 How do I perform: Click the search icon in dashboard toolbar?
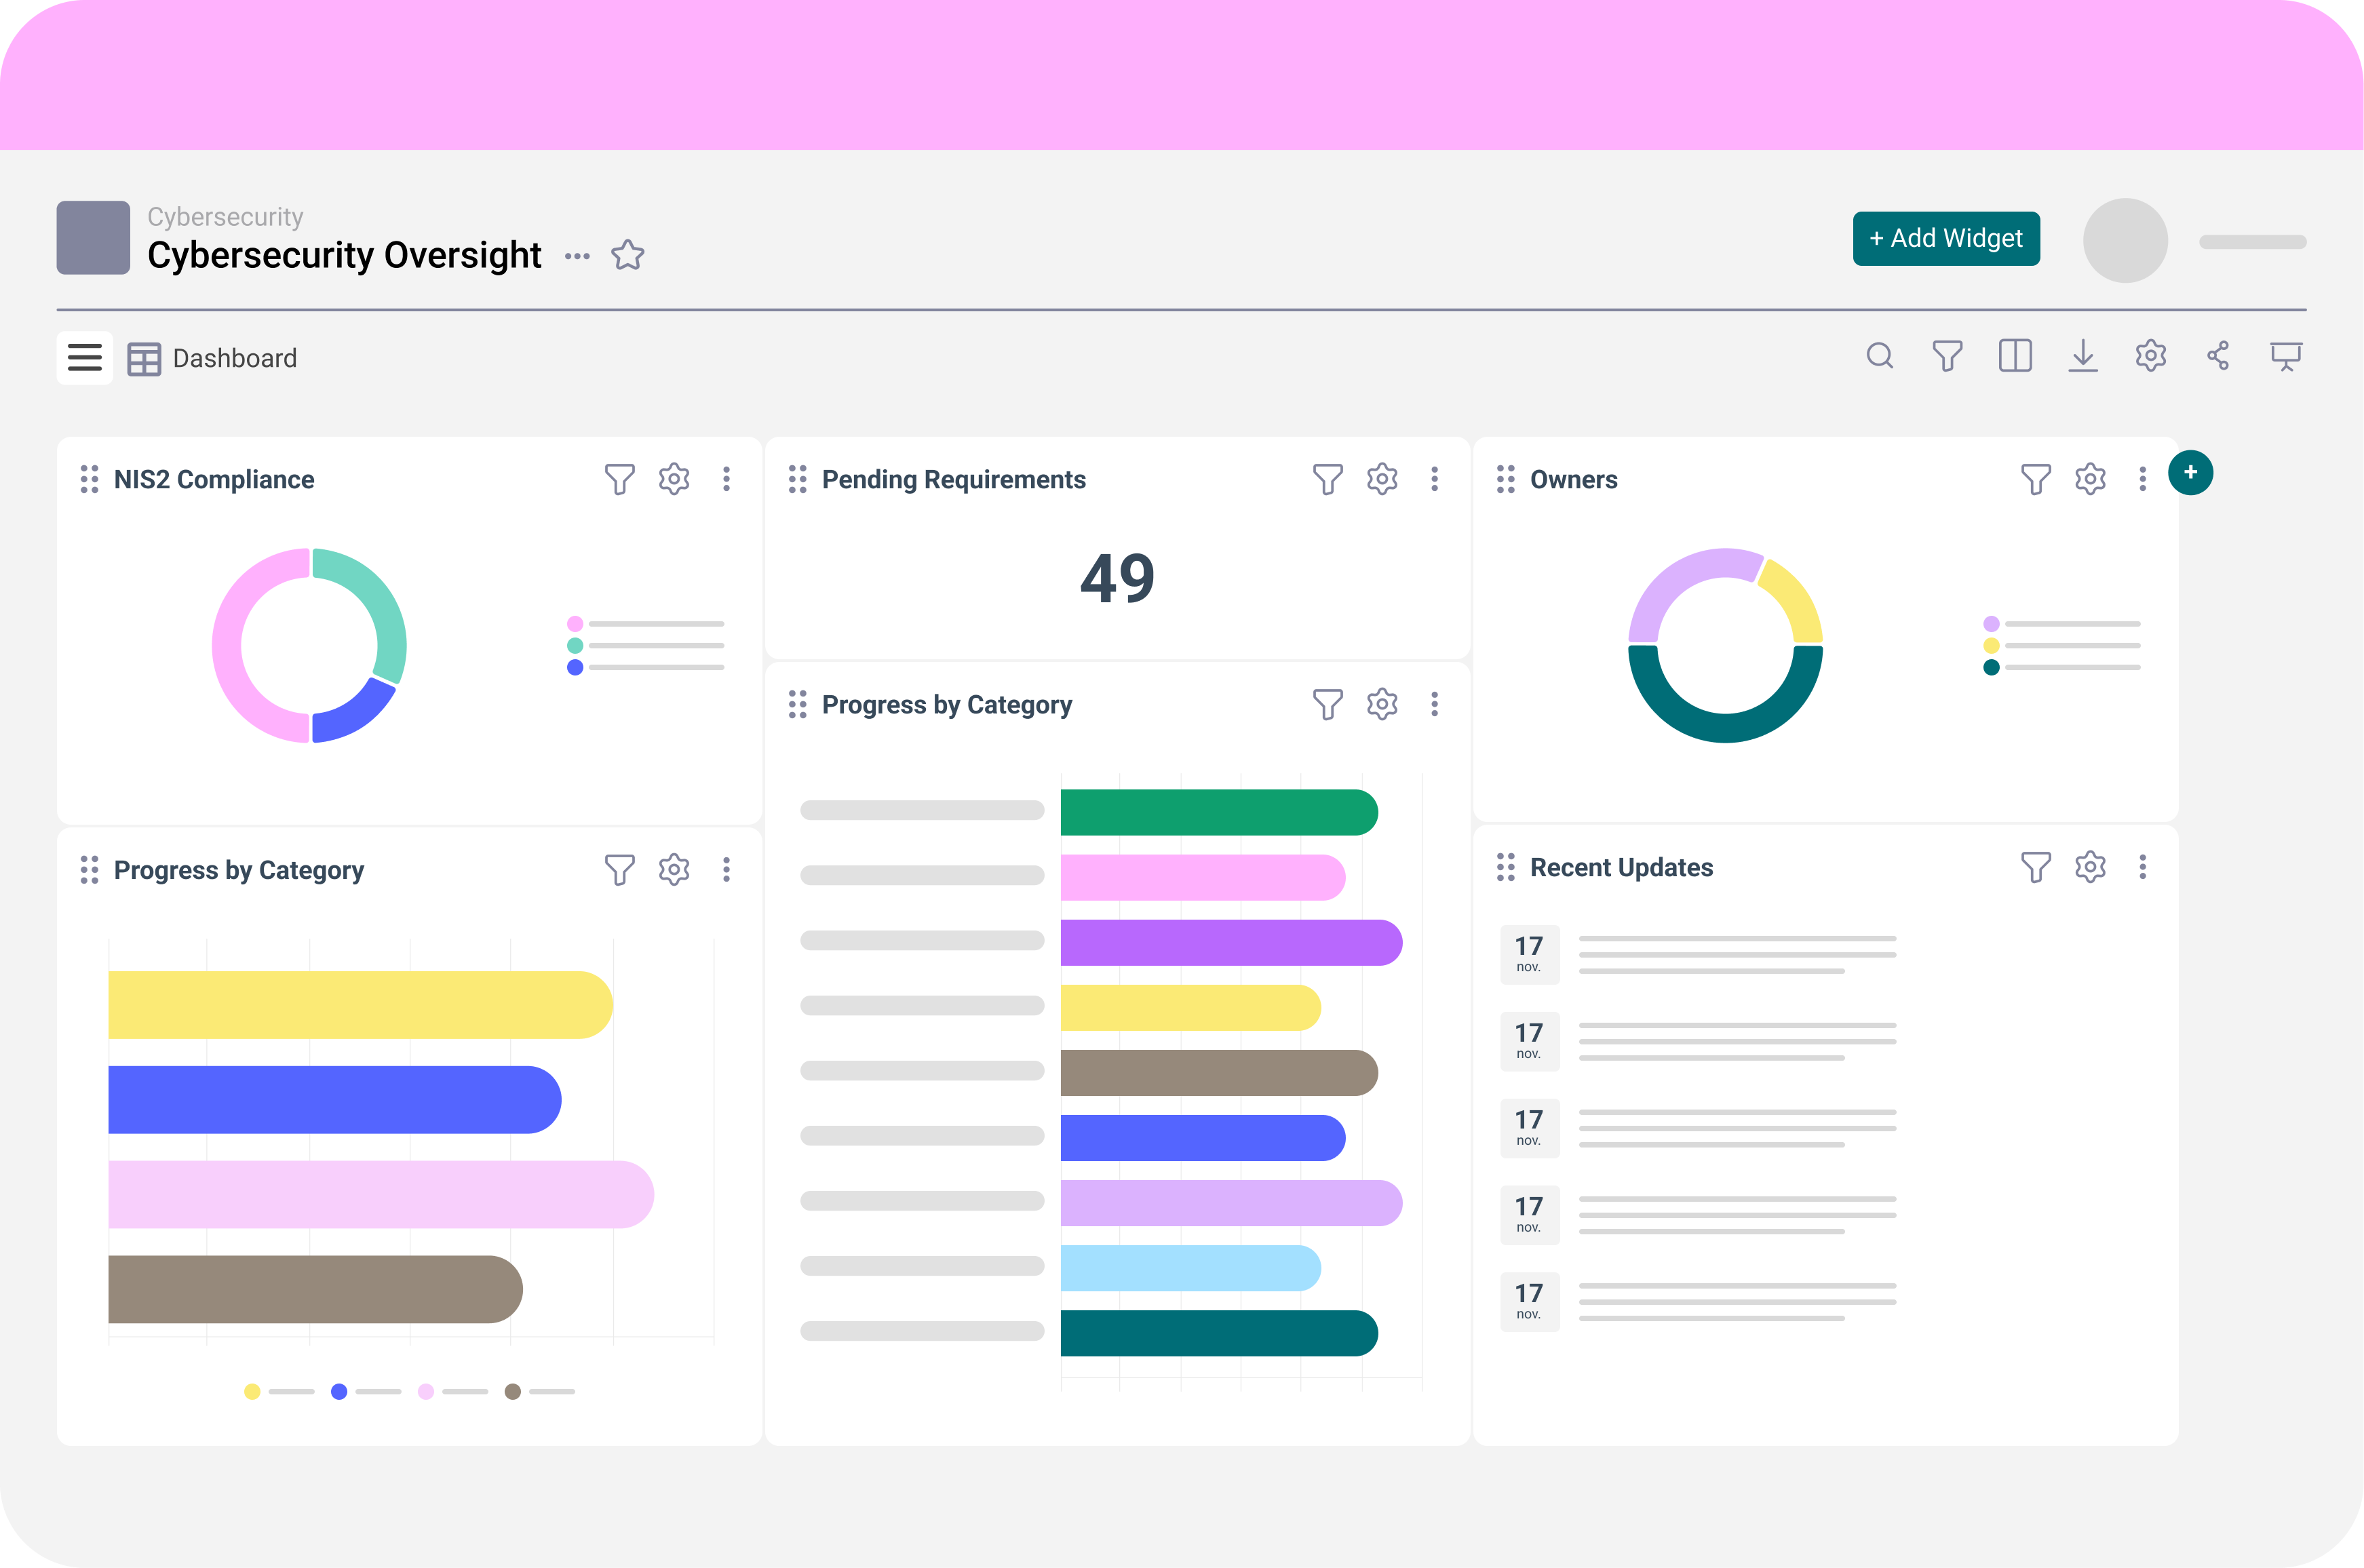pos(1879,356)
